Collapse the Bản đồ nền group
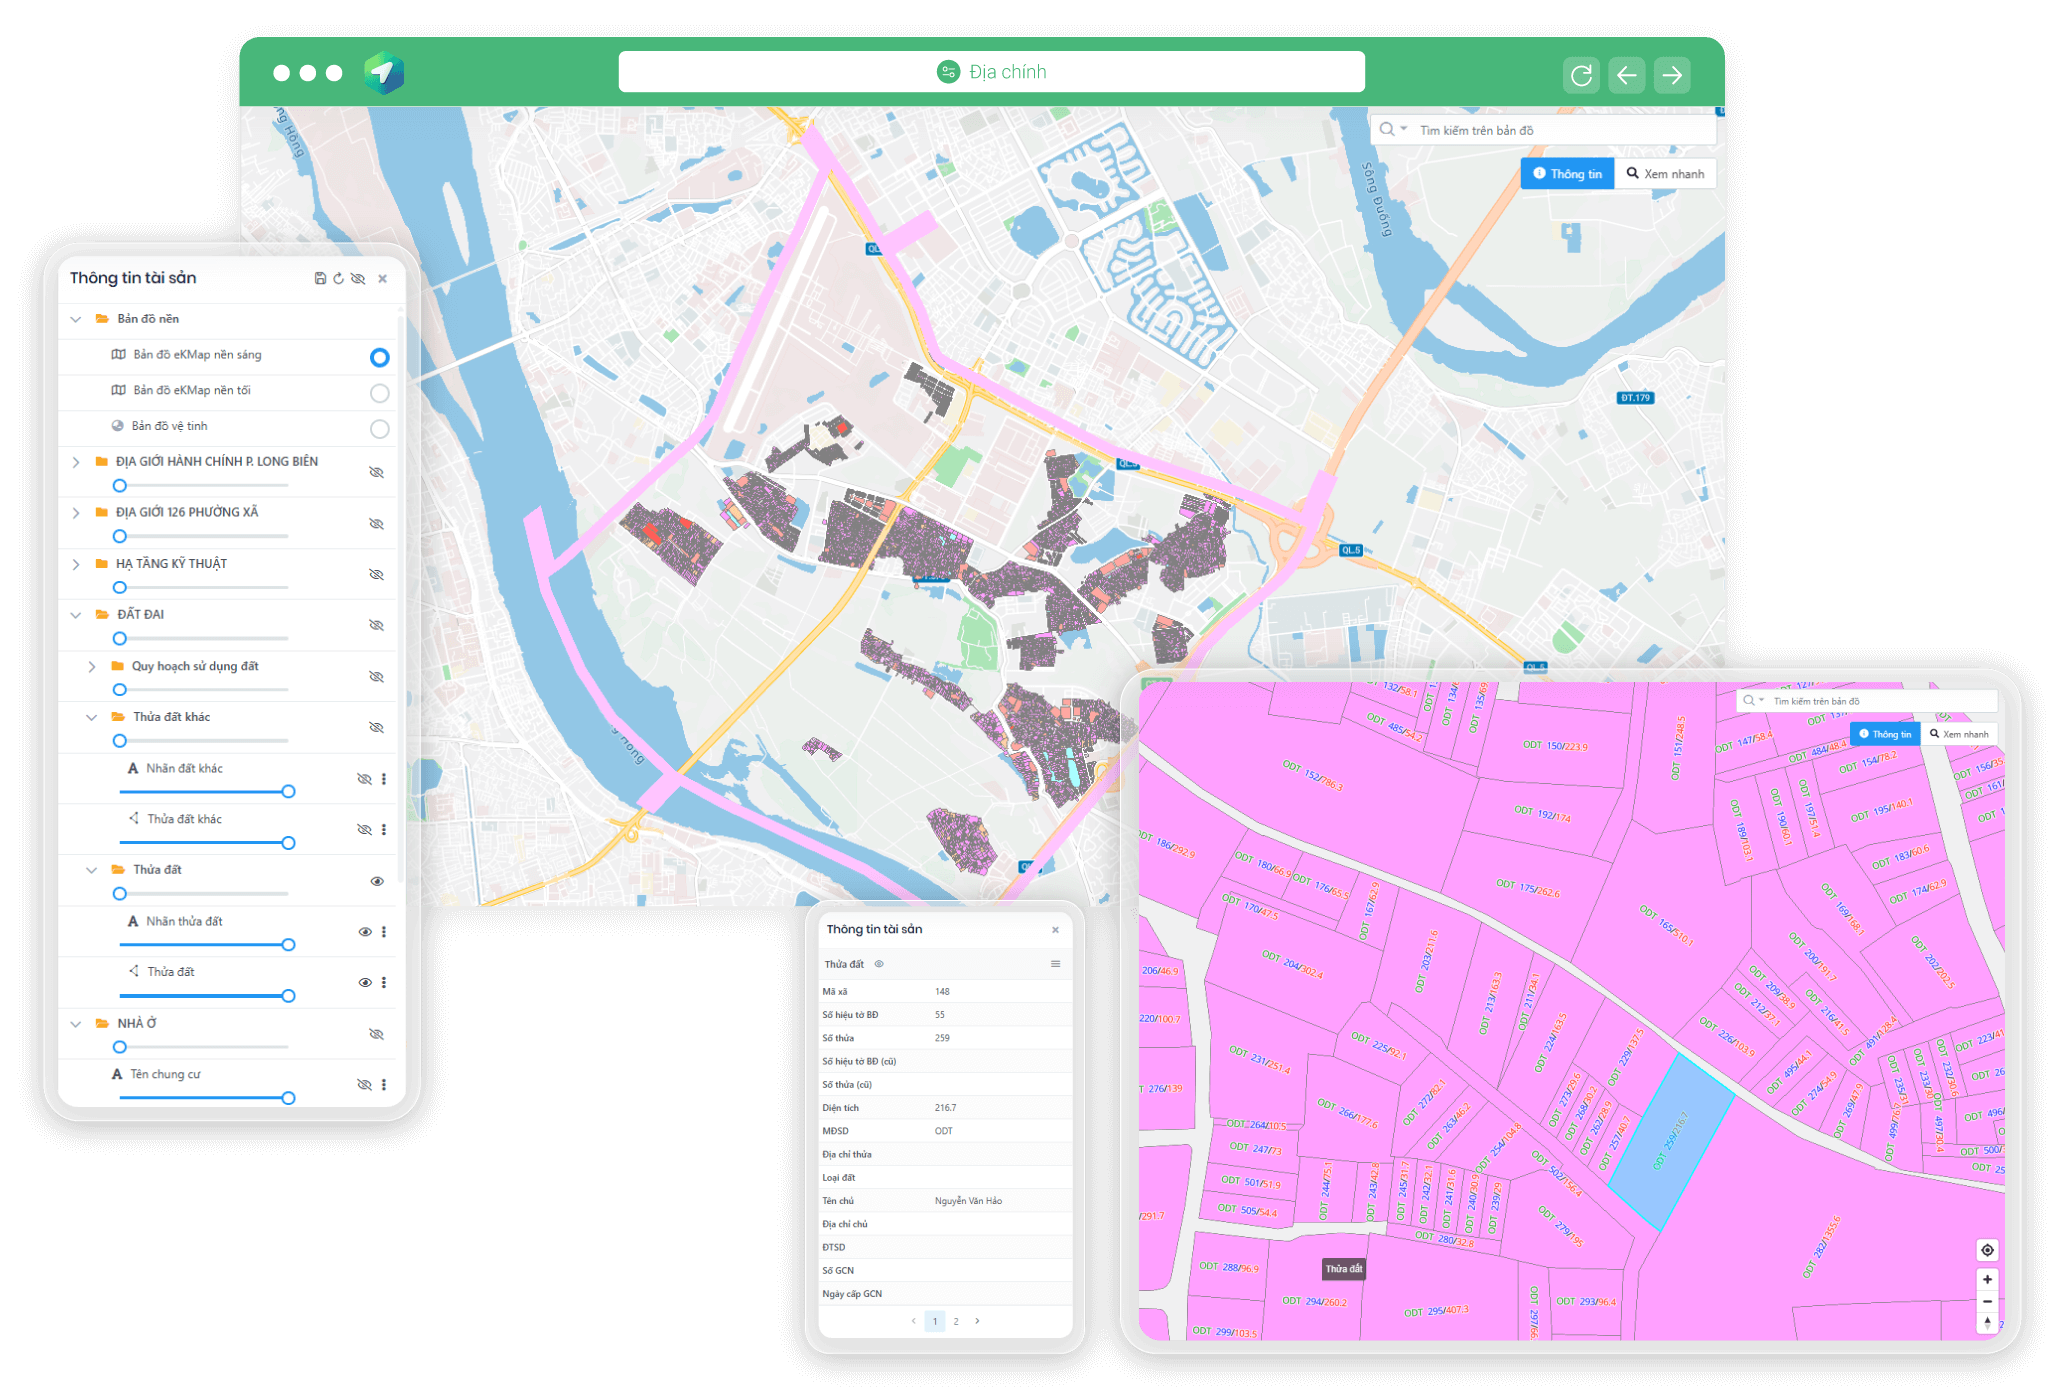2063x1396 pixels. coord(76,319)
